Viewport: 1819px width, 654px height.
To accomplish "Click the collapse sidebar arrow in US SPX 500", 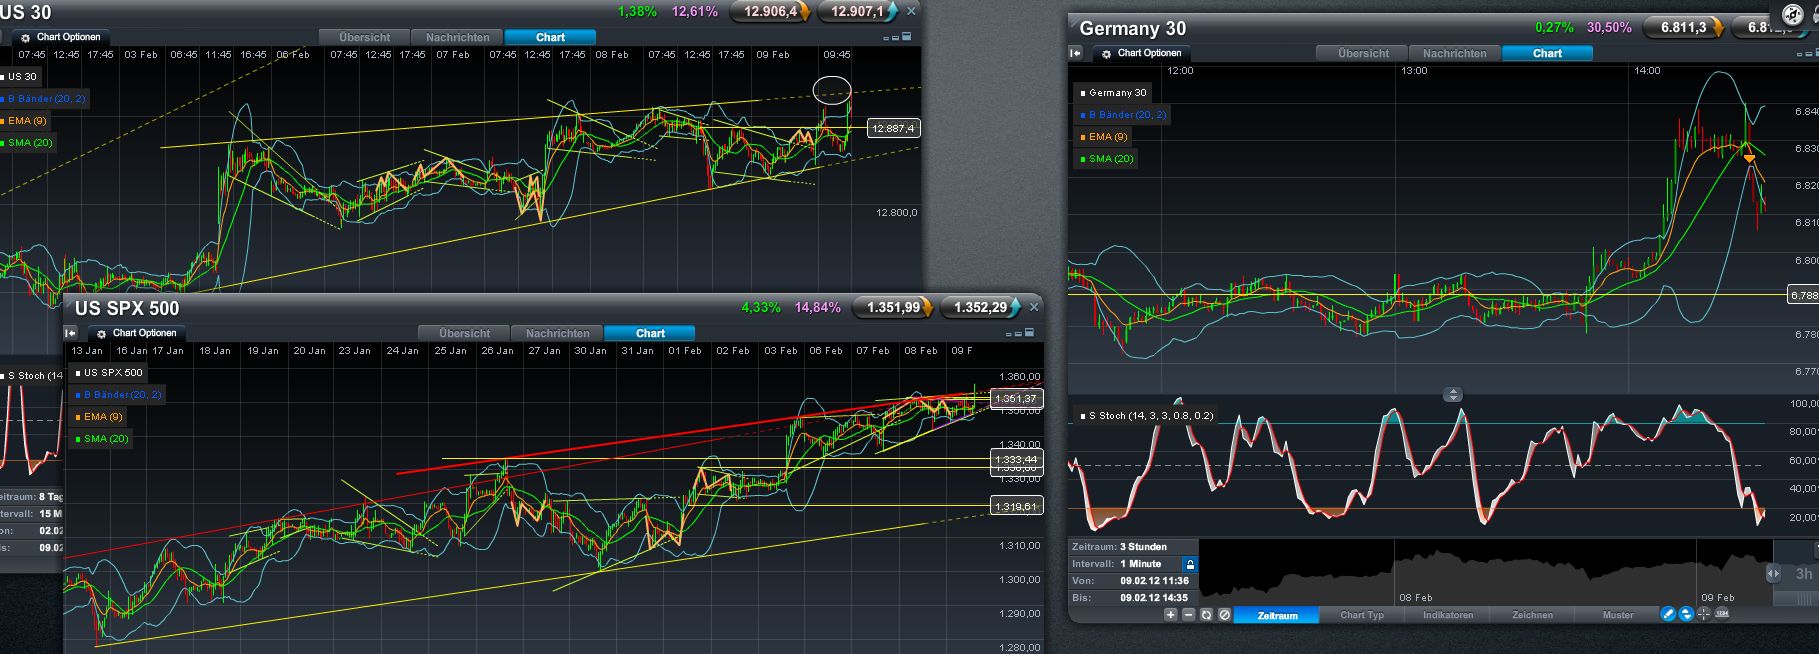I will 71,333.
